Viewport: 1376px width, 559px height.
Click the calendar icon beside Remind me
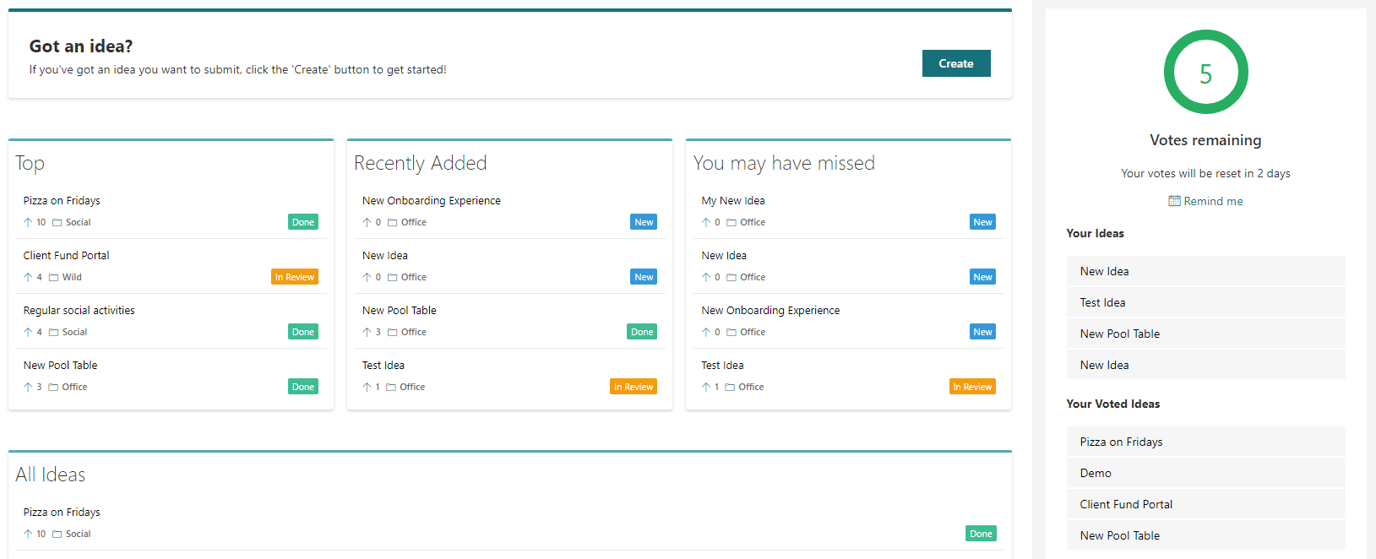tap(1174, 201)
